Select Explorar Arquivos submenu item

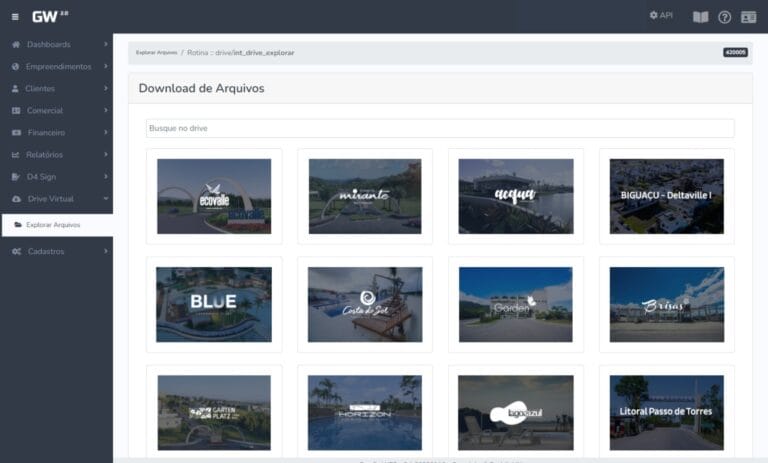(53, 225)
